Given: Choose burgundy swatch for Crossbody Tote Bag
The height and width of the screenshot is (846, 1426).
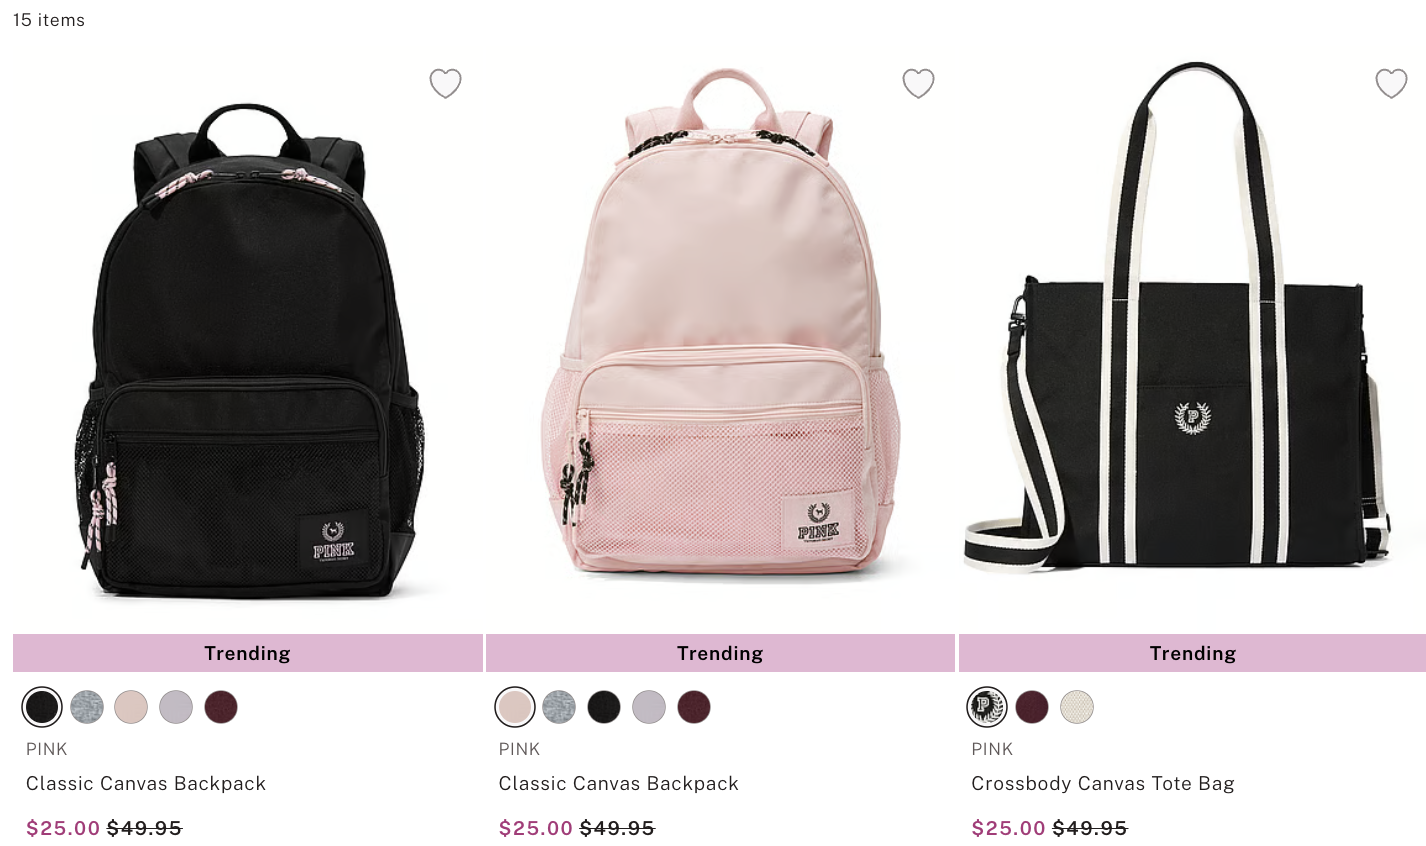Looking at the screenshot, I should [1032, 707].
